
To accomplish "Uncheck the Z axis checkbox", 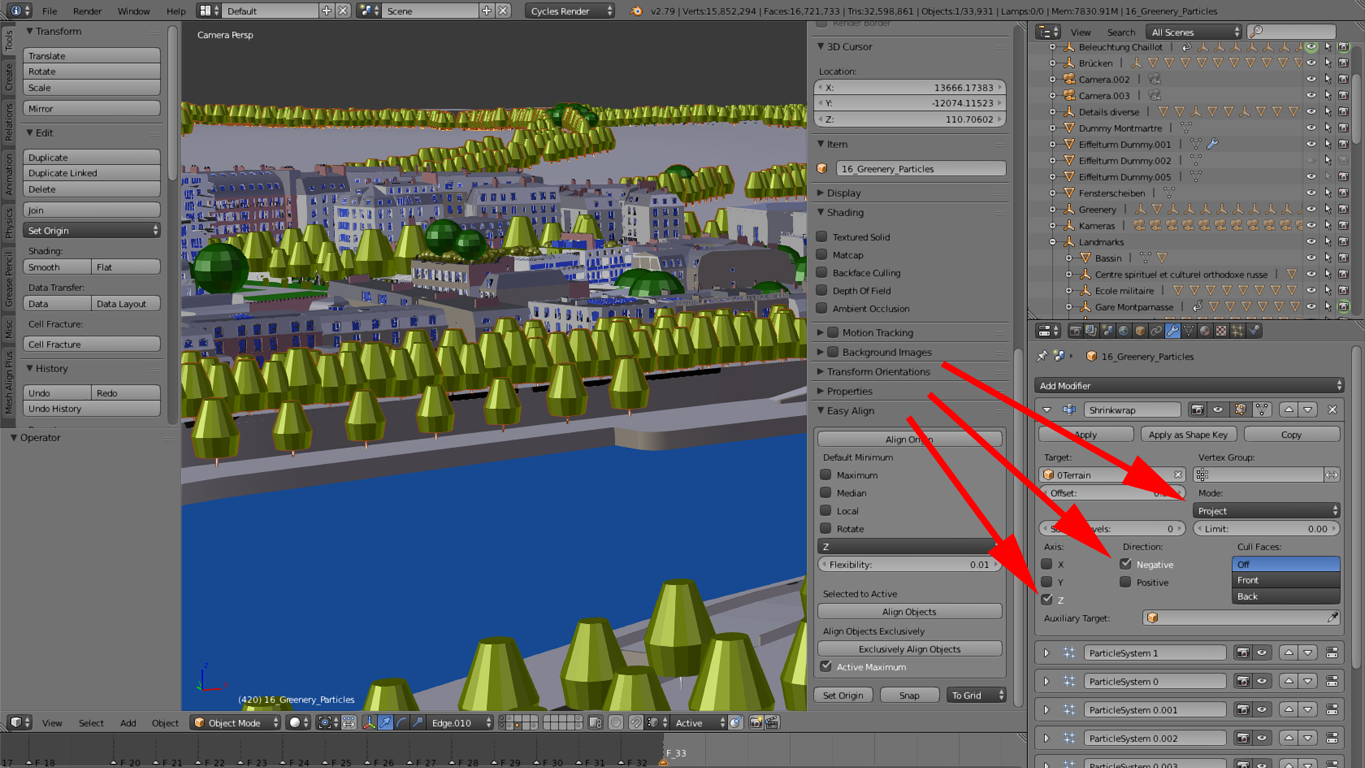I will (x=1047, y=600).
